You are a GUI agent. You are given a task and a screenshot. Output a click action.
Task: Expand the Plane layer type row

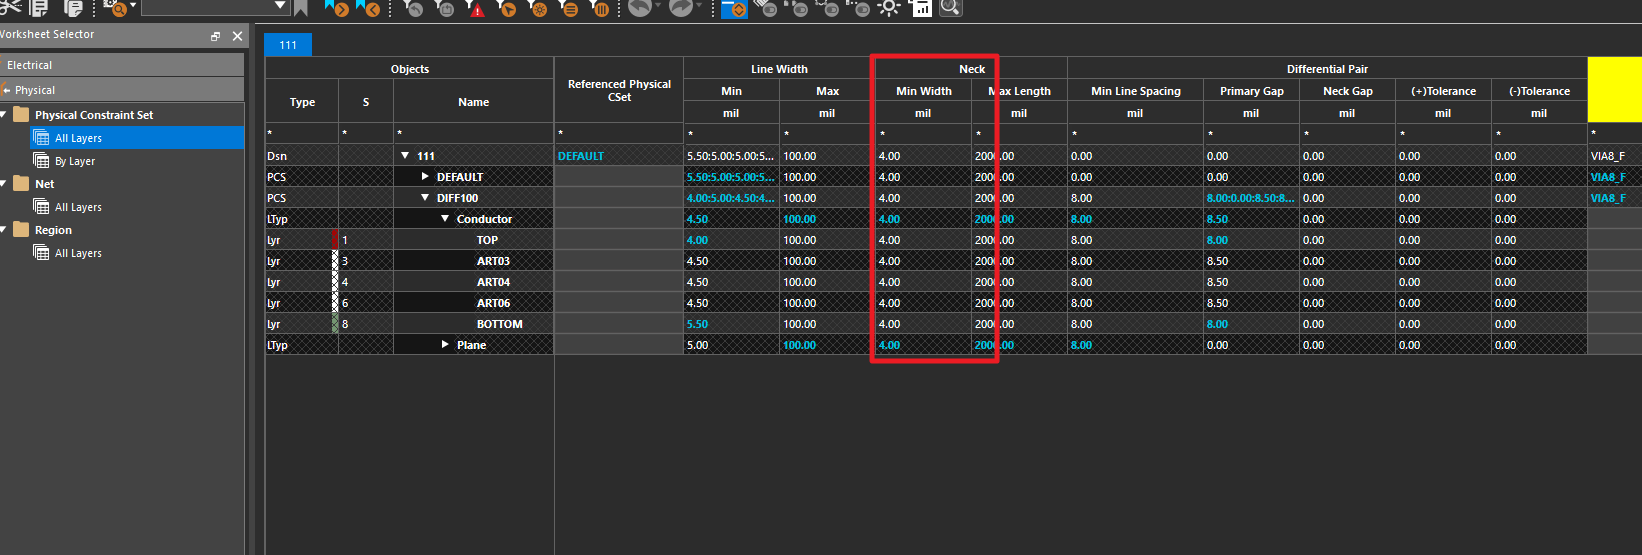[445, 345]
